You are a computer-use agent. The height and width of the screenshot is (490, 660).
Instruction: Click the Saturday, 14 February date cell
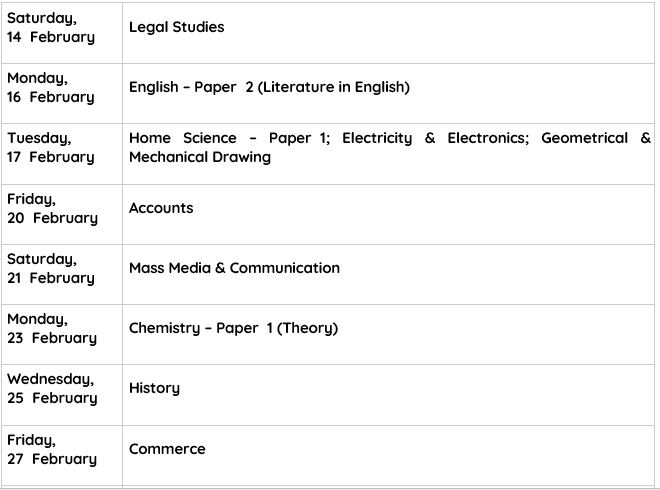coord(51,28)
